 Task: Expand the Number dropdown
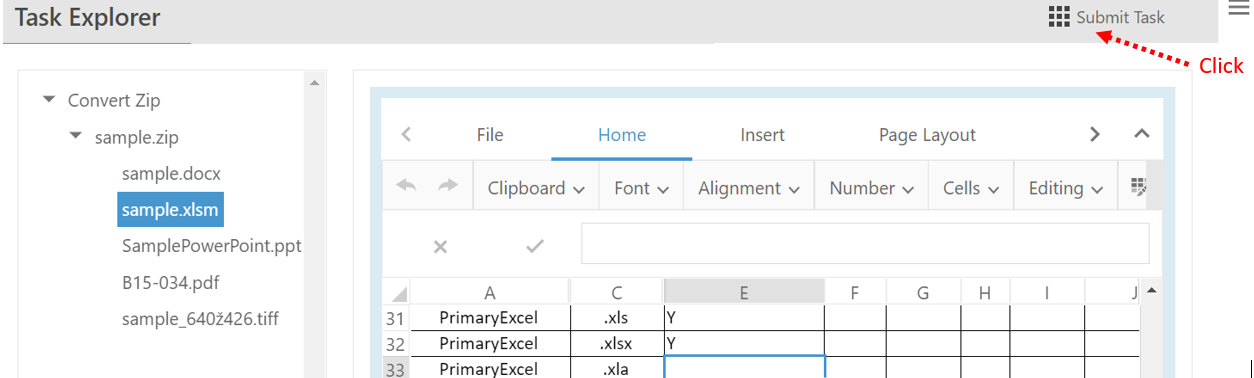click(872, 188)
